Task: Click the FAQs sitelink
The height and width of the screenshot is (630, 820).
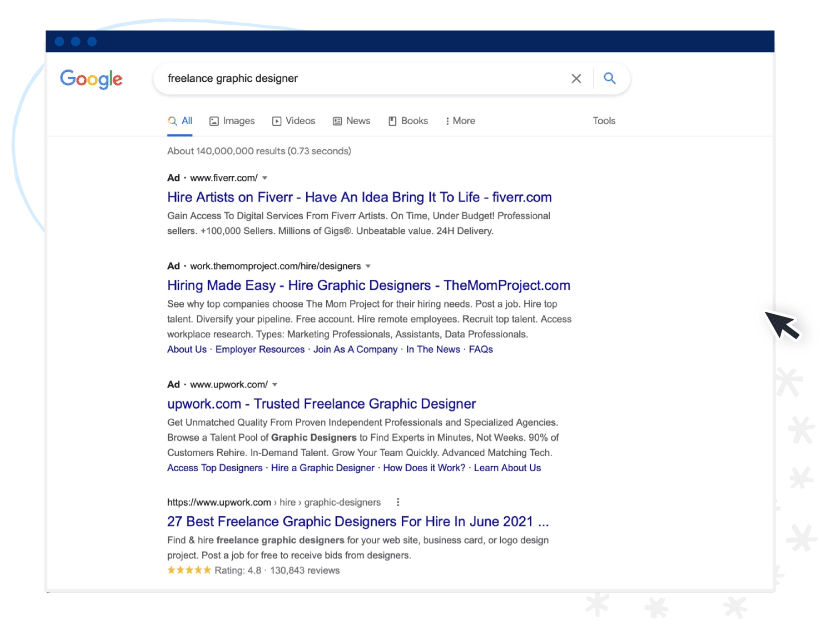Action: click(481, 349)
